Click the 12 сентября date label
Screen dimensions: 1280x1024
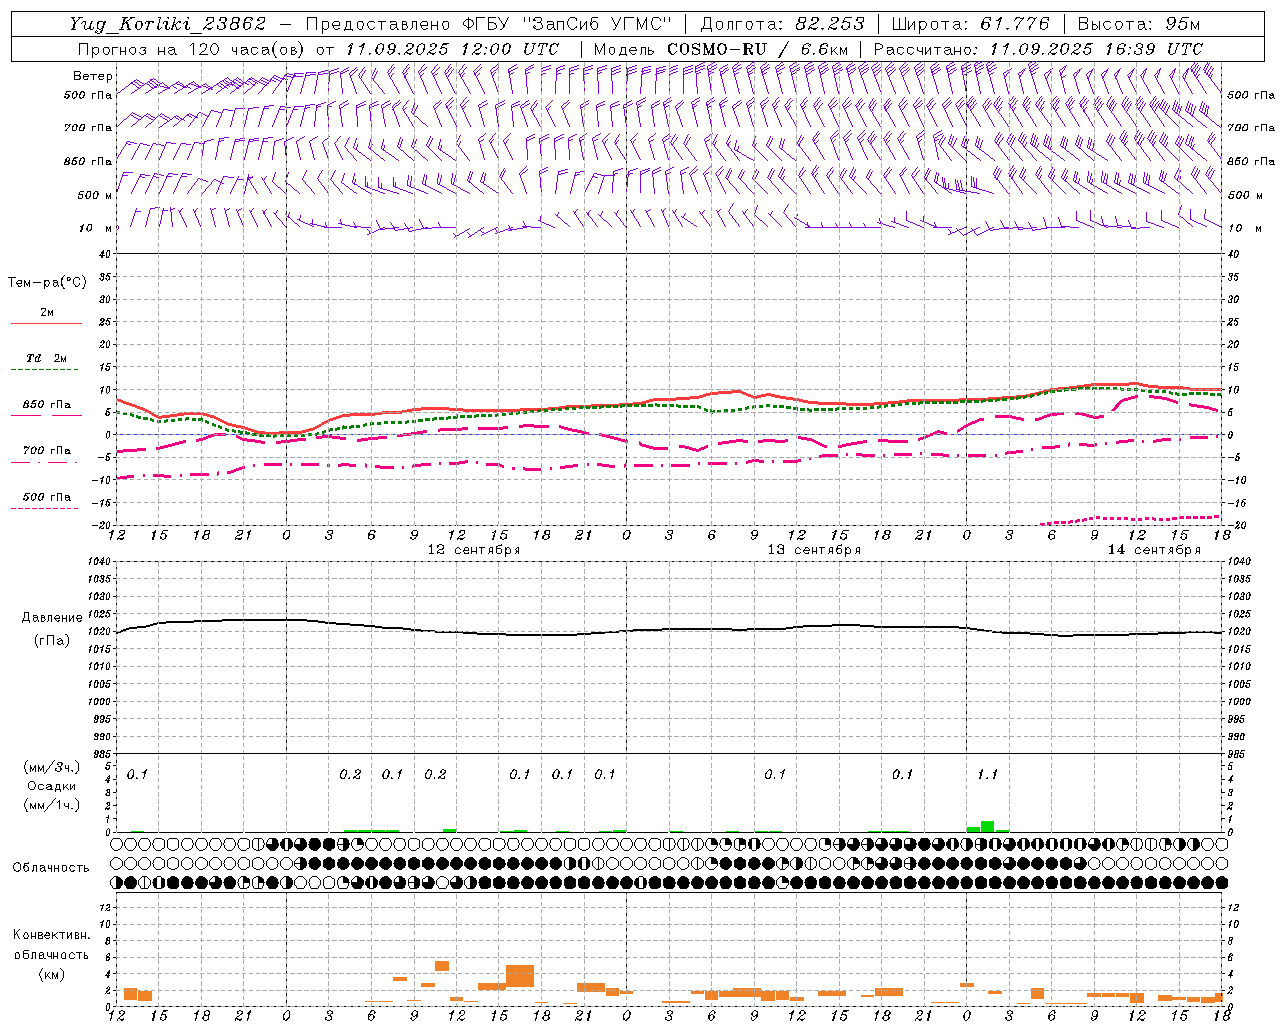474,550
